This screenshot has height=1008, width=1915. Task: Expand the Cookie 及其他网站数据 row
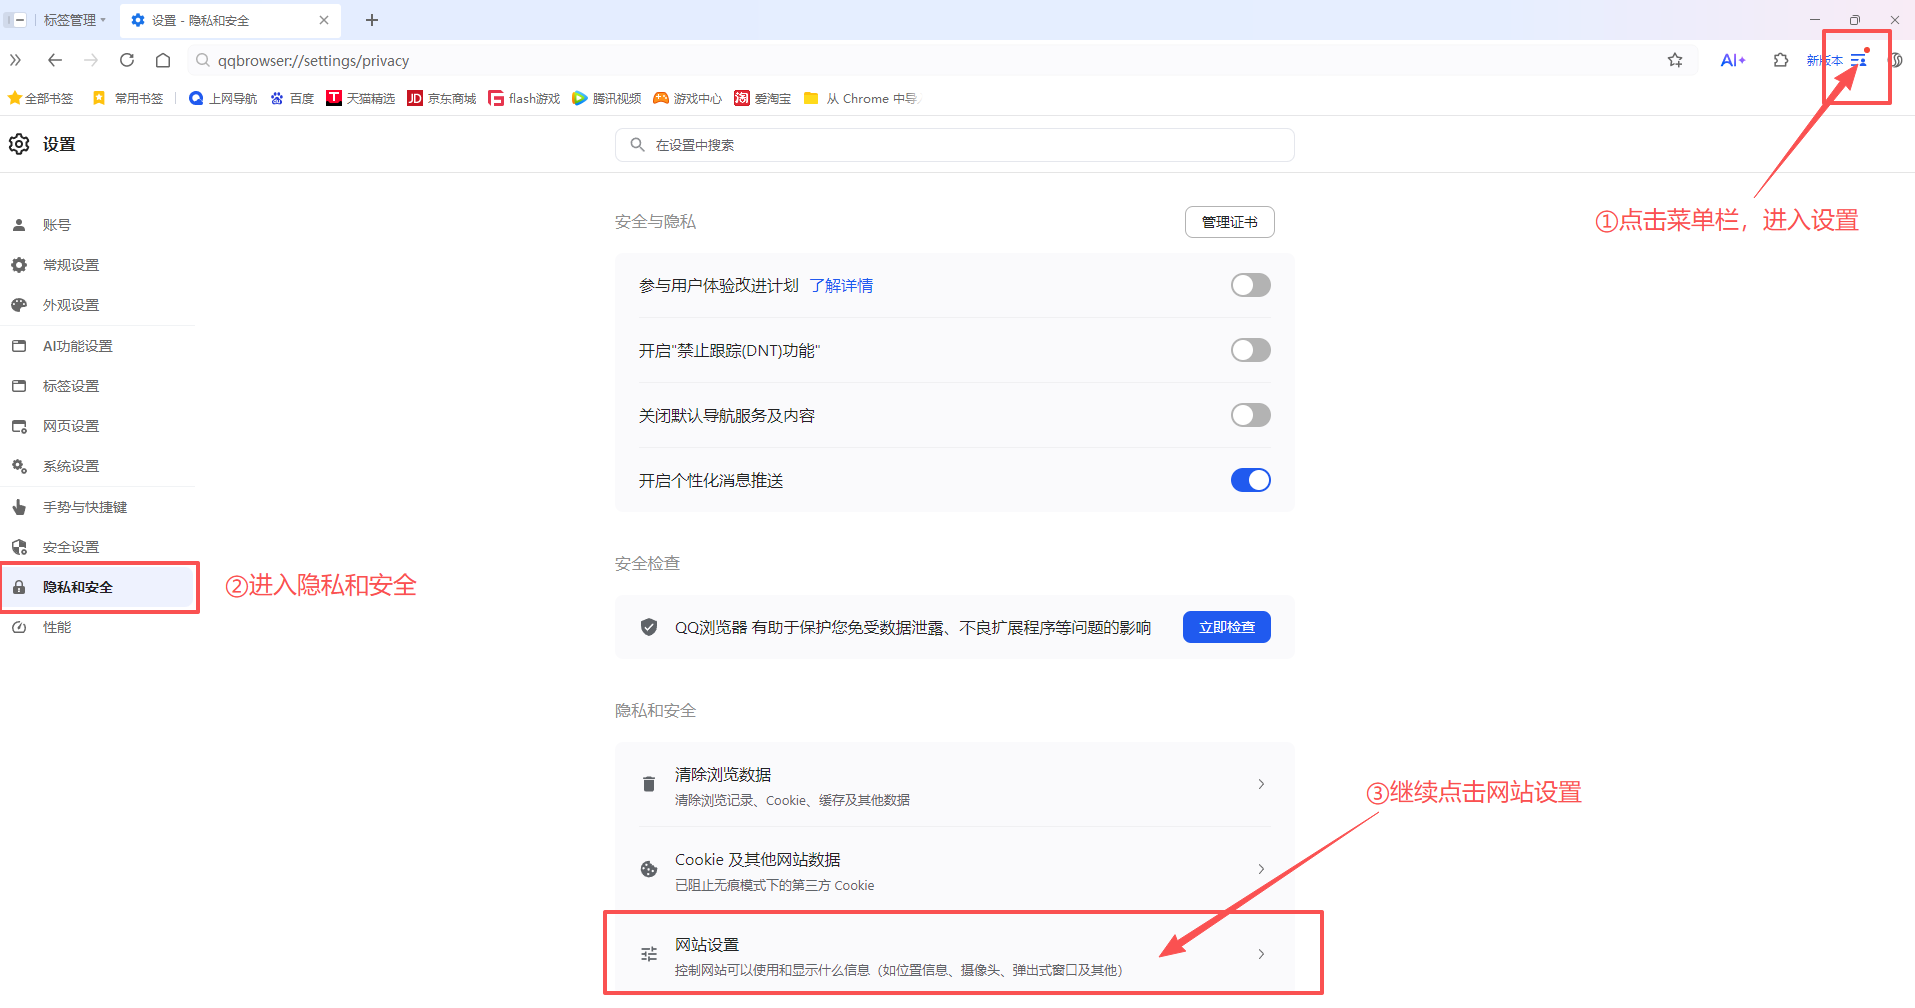pos(955,870)
